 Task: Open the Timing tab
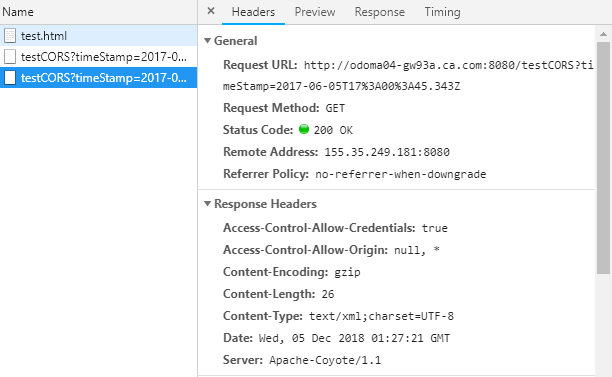click(442, 12)
